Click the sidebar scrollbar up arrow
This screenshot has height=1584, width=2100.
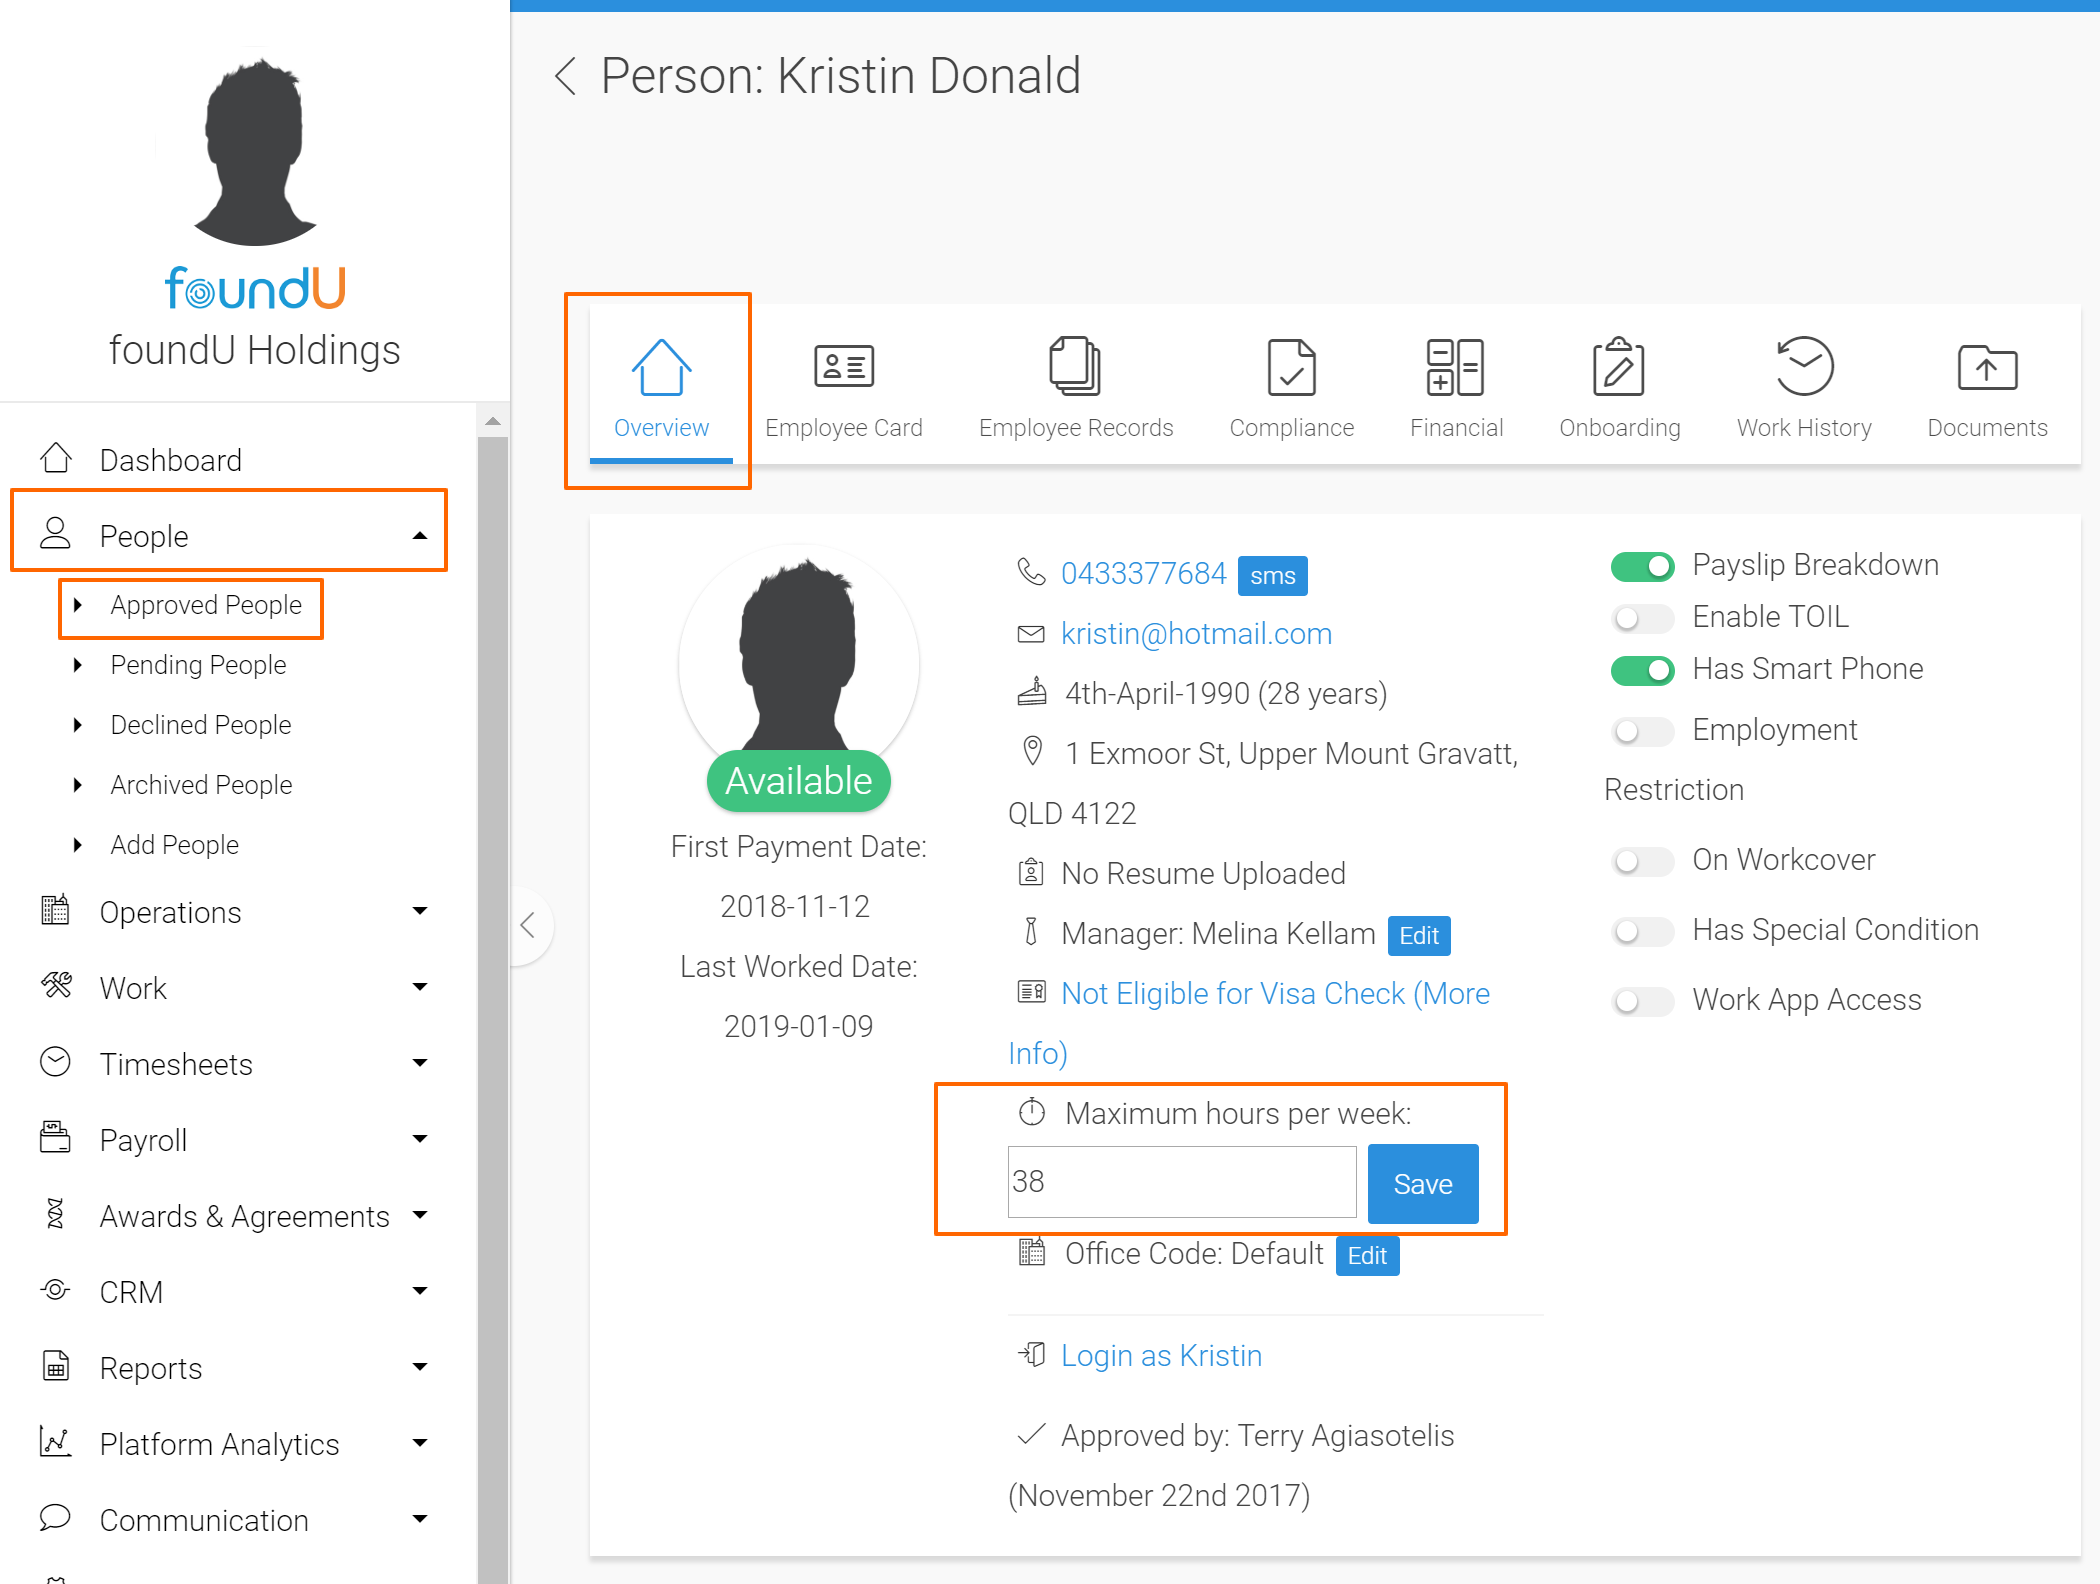point(492,422)
